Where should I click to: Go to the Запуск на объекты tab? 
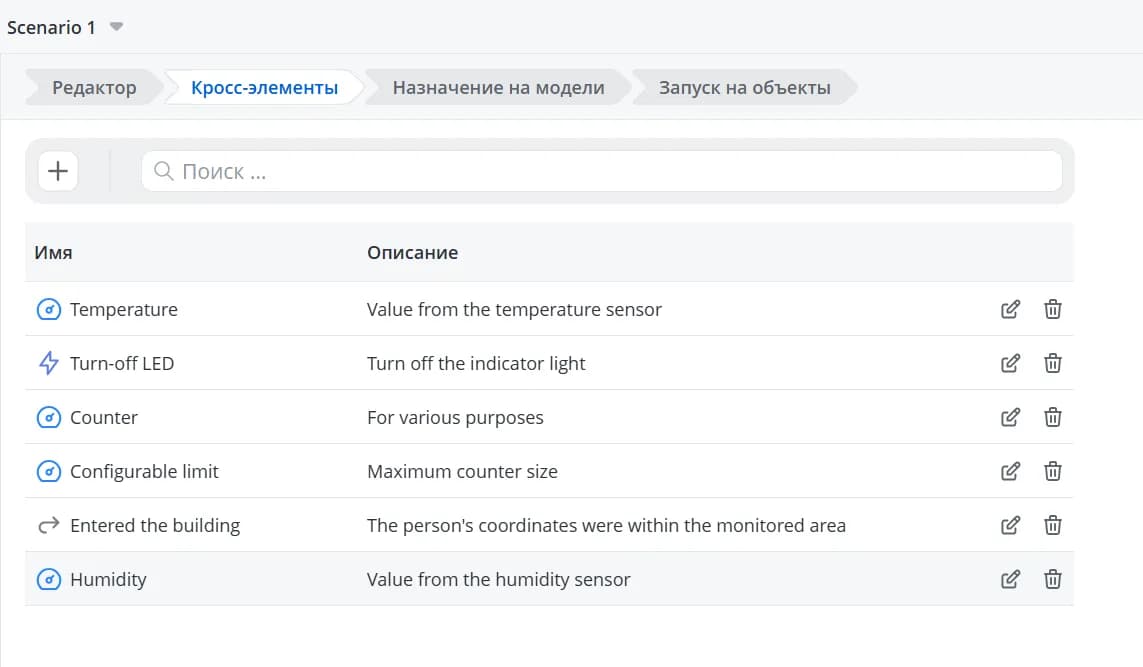[744, 87]
